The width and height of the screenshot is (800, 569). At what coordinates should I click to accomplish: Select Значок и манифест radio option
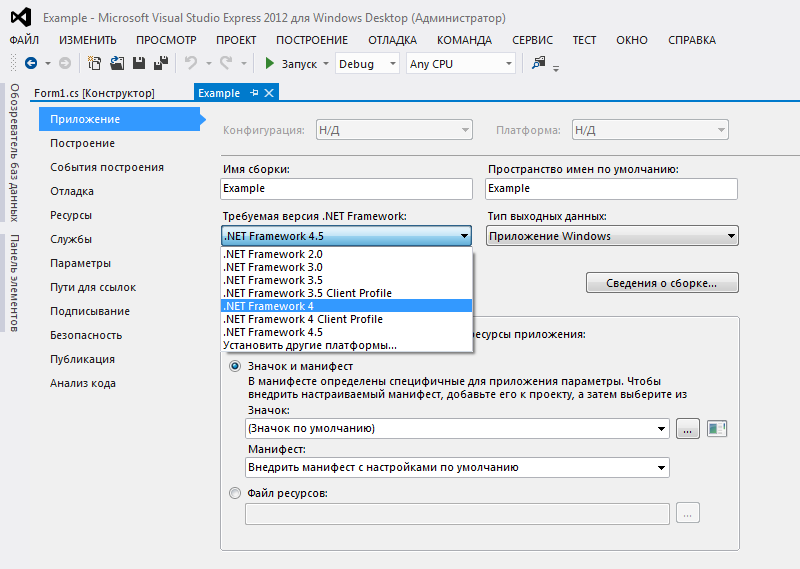(x=235, y=366)
